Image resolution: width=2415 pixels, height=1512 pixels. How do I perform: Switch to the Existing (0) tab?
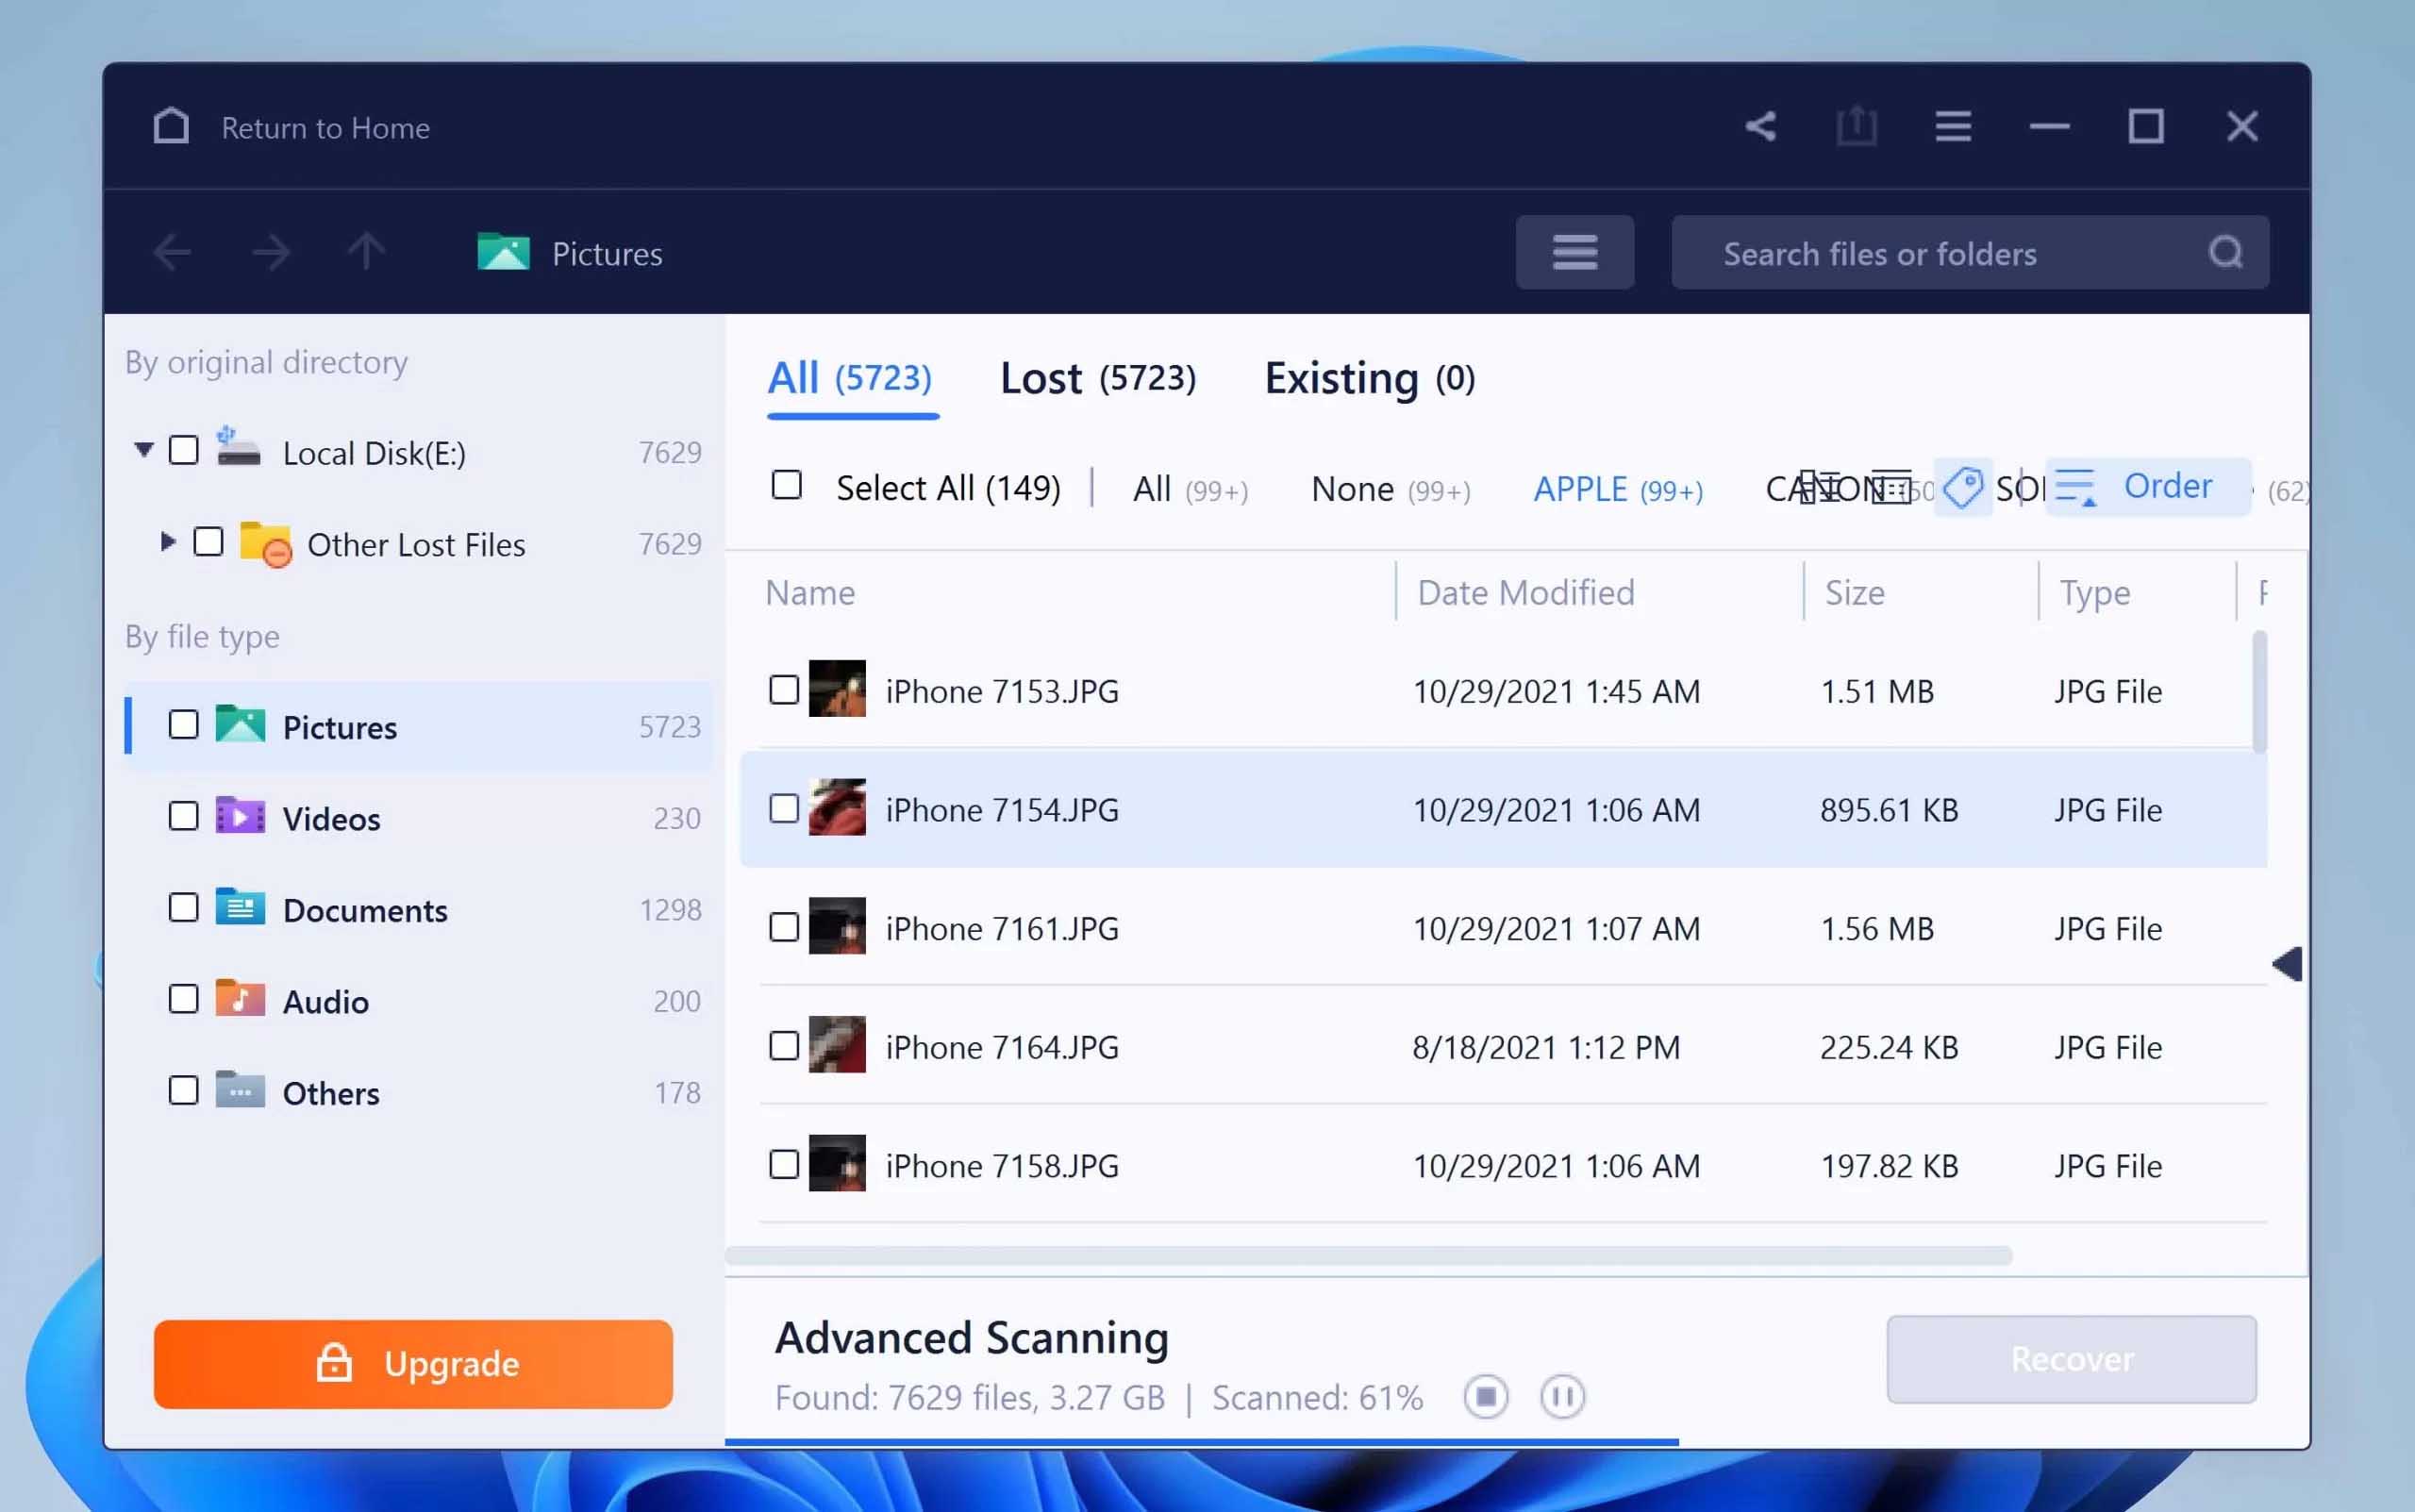tap(1369, 378)
